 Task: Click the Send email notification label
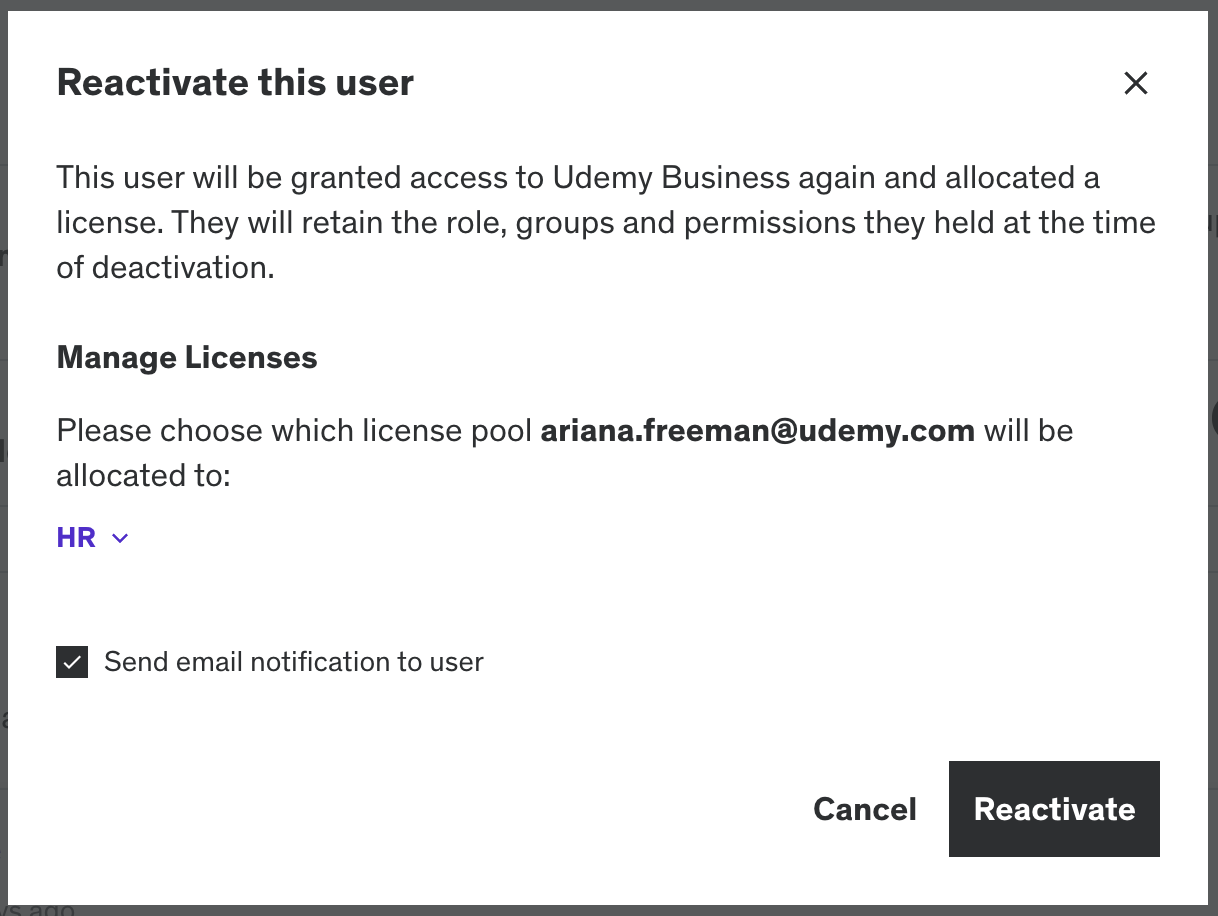coord(294,662)
